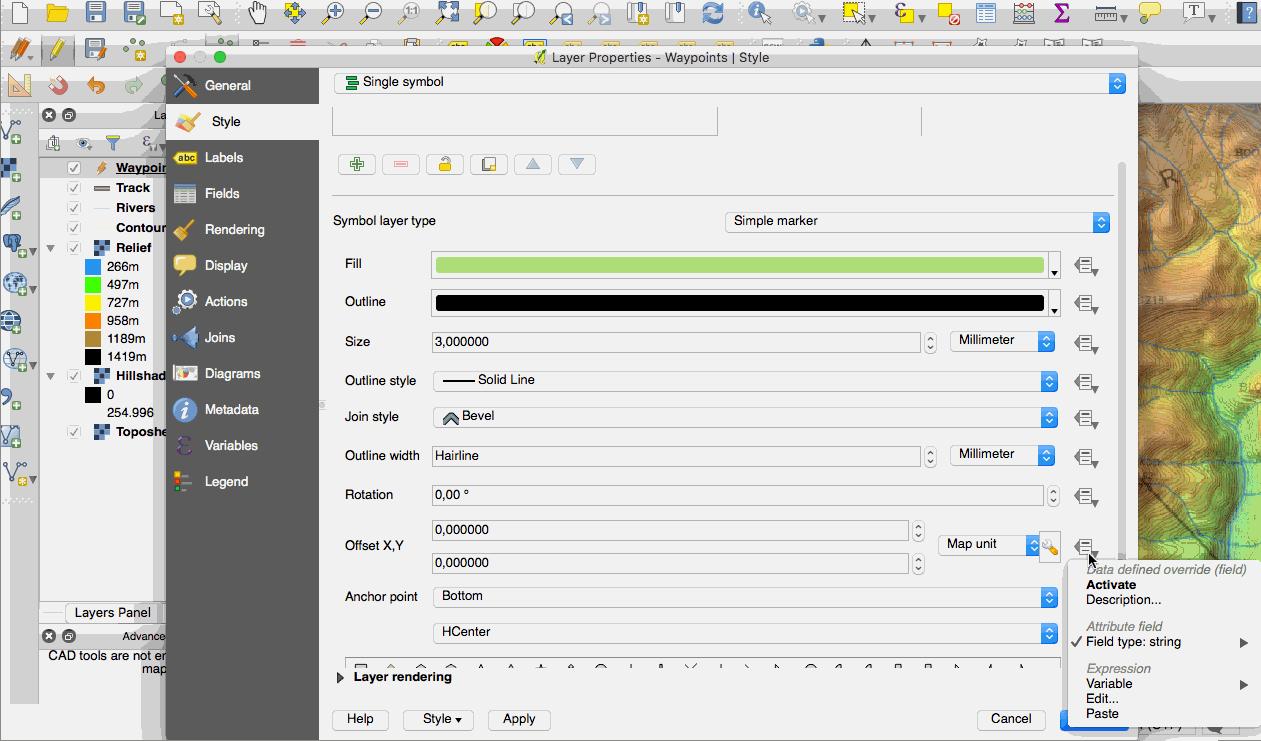Open the Symbol layer type dropdown
This screenshot has height=741, width=1261.
tap(917, 222)
